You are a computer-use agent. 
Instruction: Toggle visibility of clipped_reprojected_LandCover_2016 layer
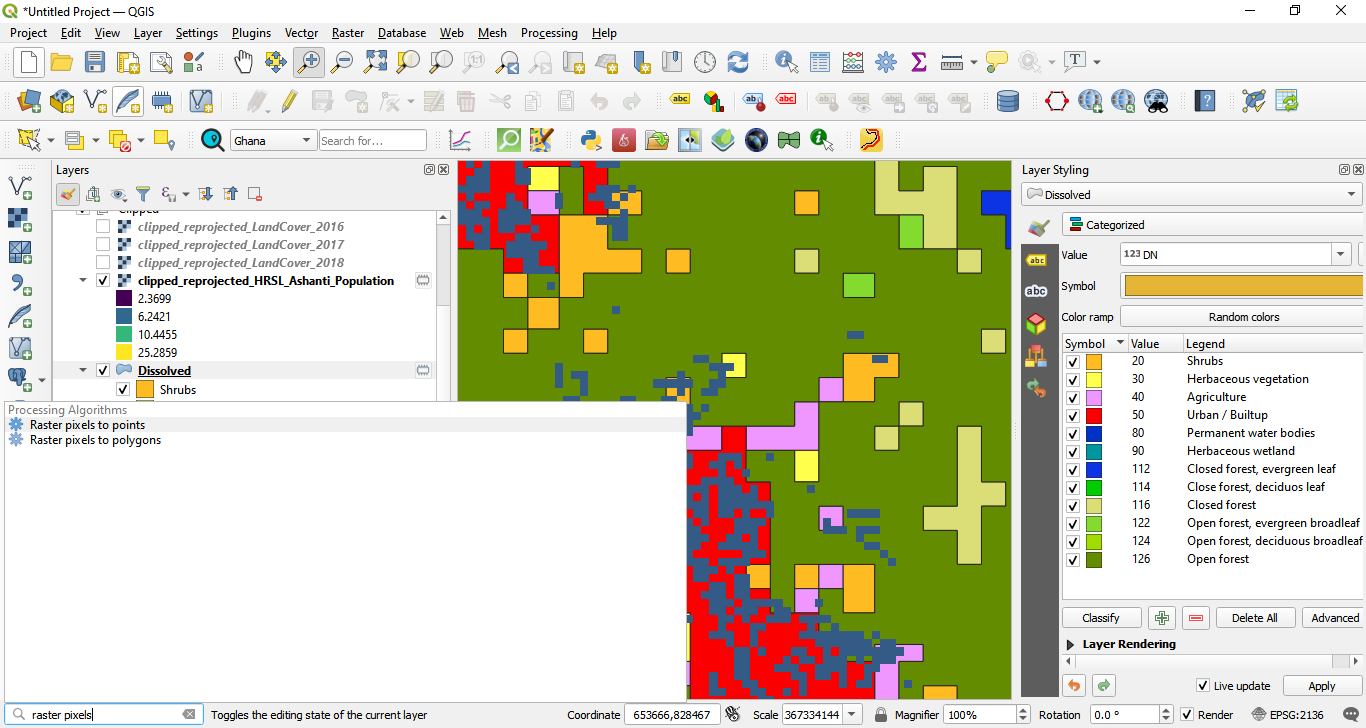pyautogui.click(x=103, y=227)
